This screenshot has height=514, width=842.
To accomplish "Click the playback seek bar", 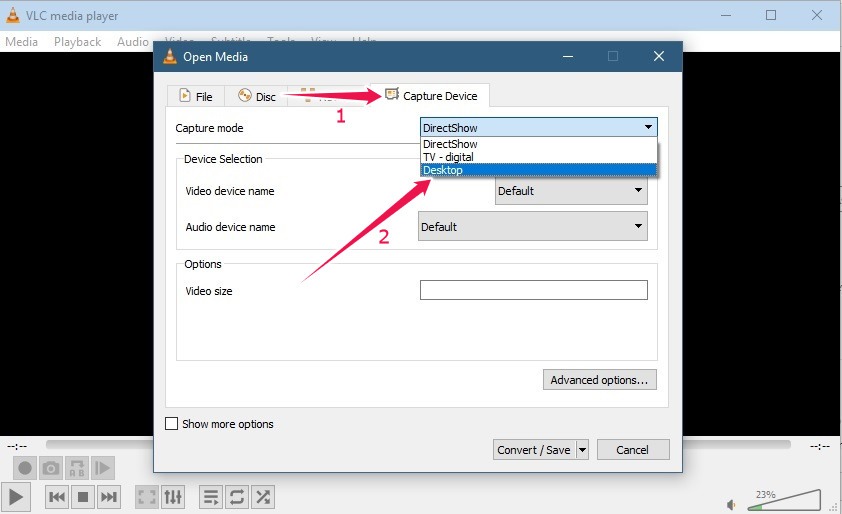I will click(418, 444).
